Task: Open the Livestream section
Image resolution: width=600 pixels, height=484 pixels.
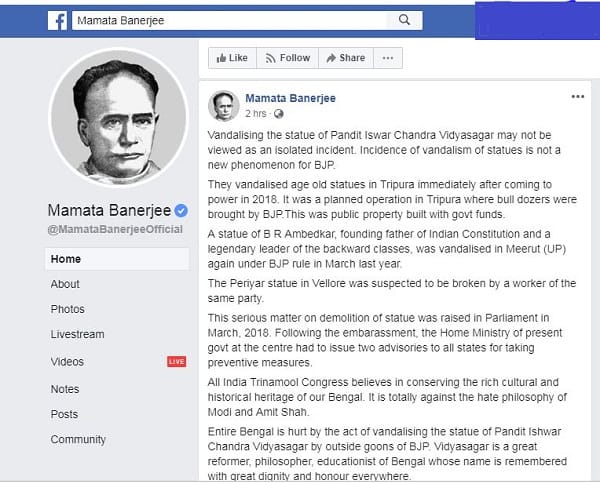Action: tap(77, 334)
